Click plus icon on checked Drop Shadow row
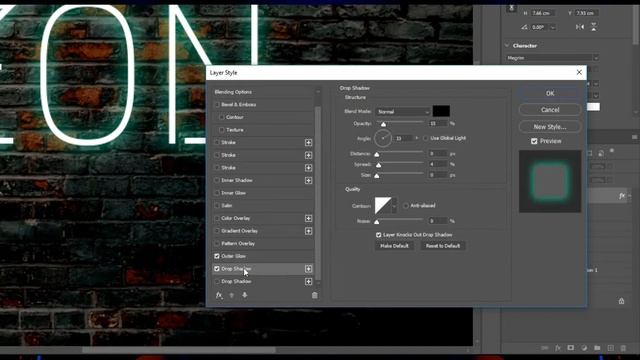Screen dimensions: 640x360 [308, 269]
